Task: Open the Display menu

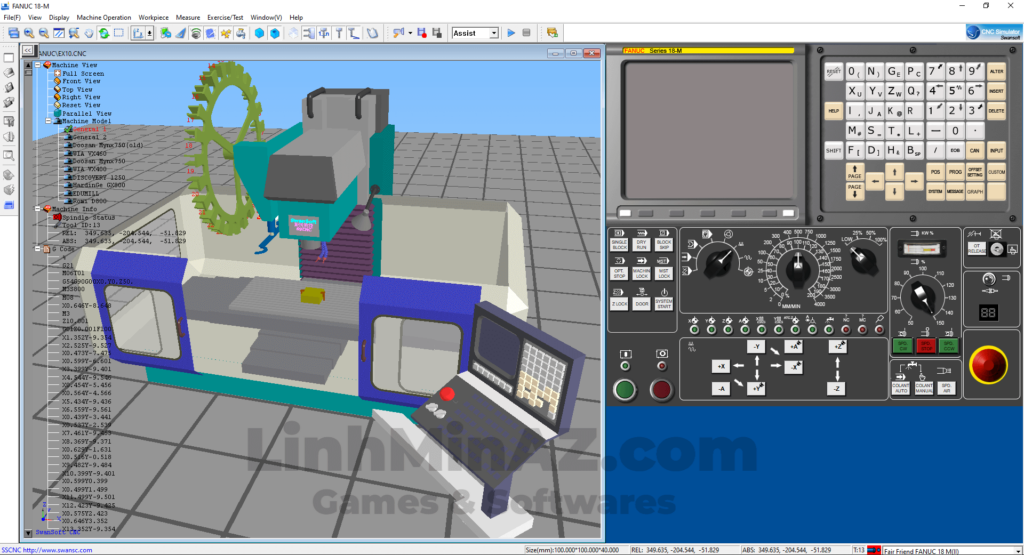Action: click(x=59, y=18)
